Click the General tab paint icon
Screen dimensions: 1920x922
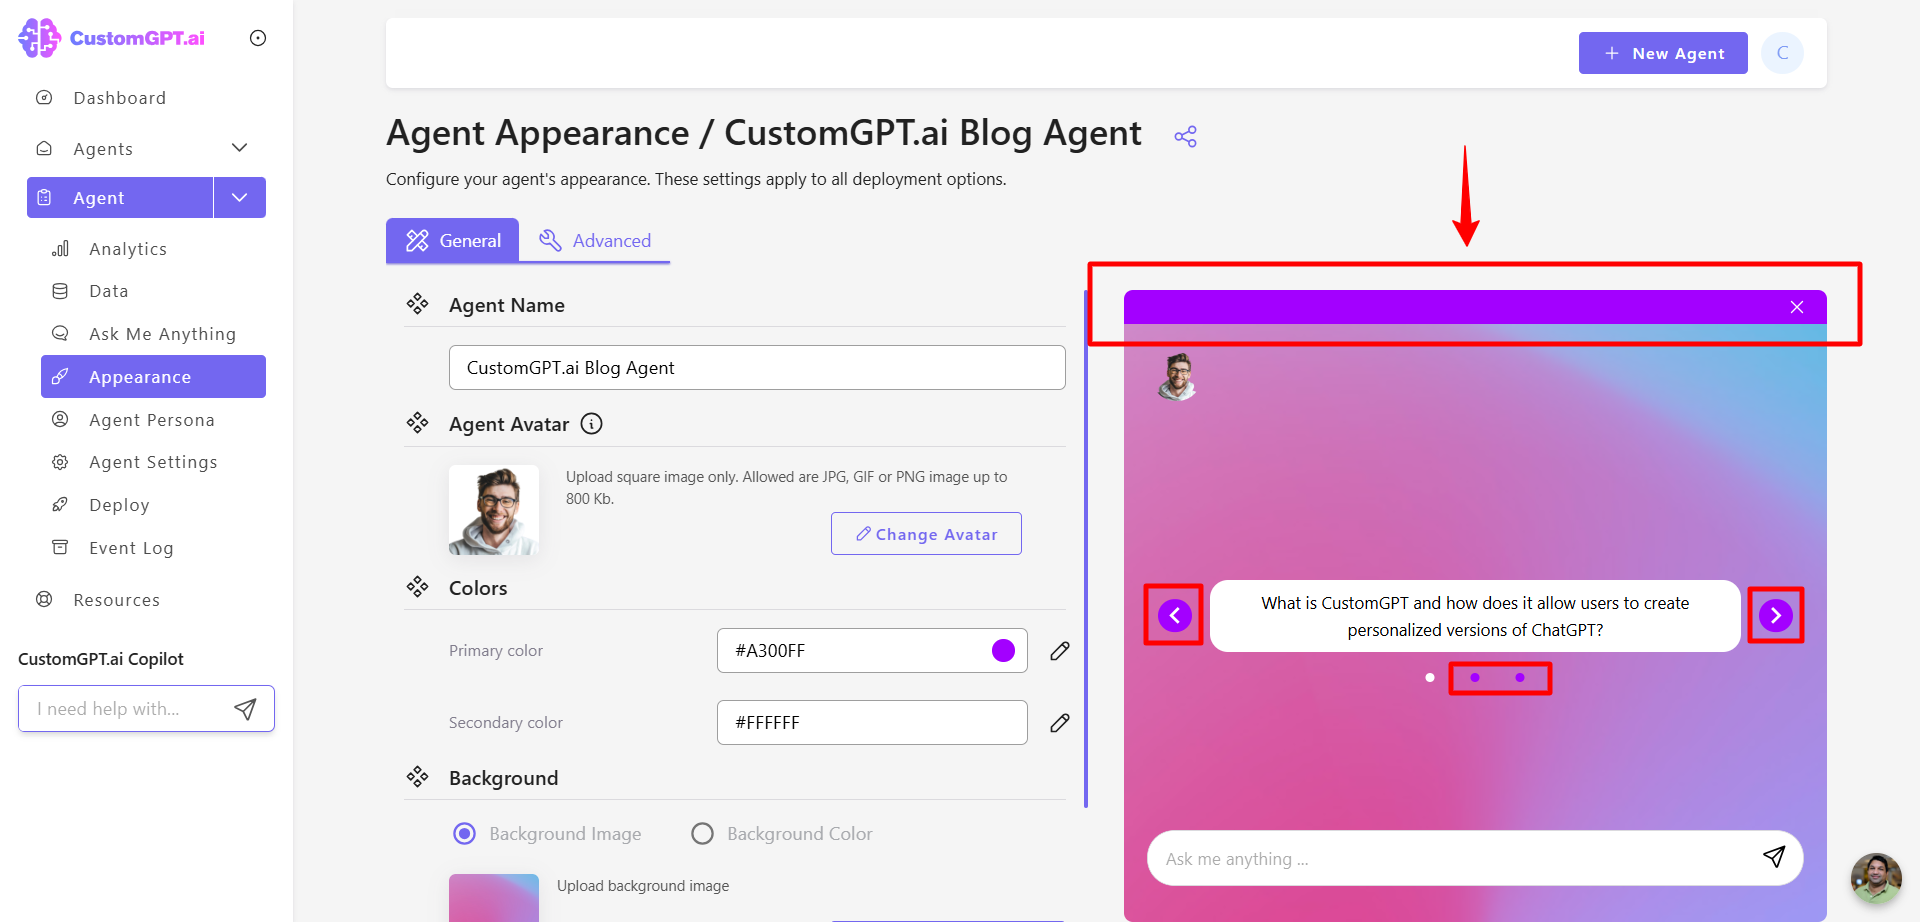click(x=417, y=241)
